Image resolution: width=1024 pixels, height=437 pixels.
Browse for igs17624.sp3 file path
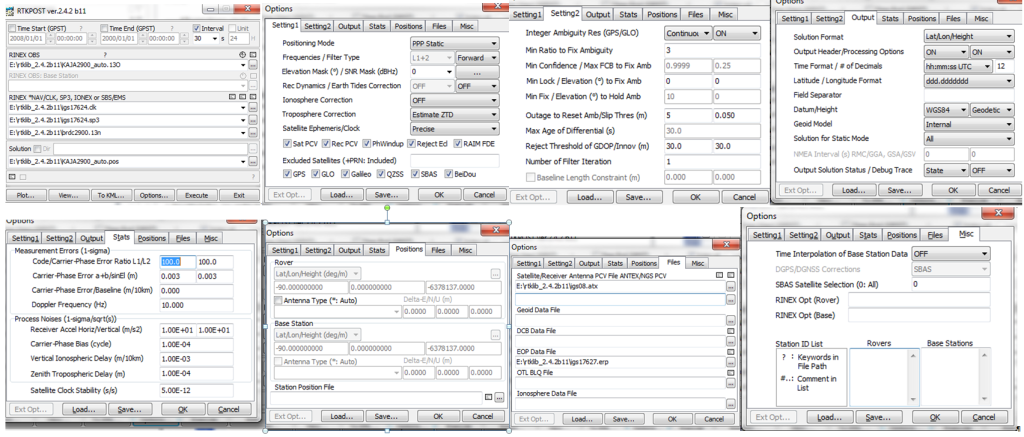253,120
